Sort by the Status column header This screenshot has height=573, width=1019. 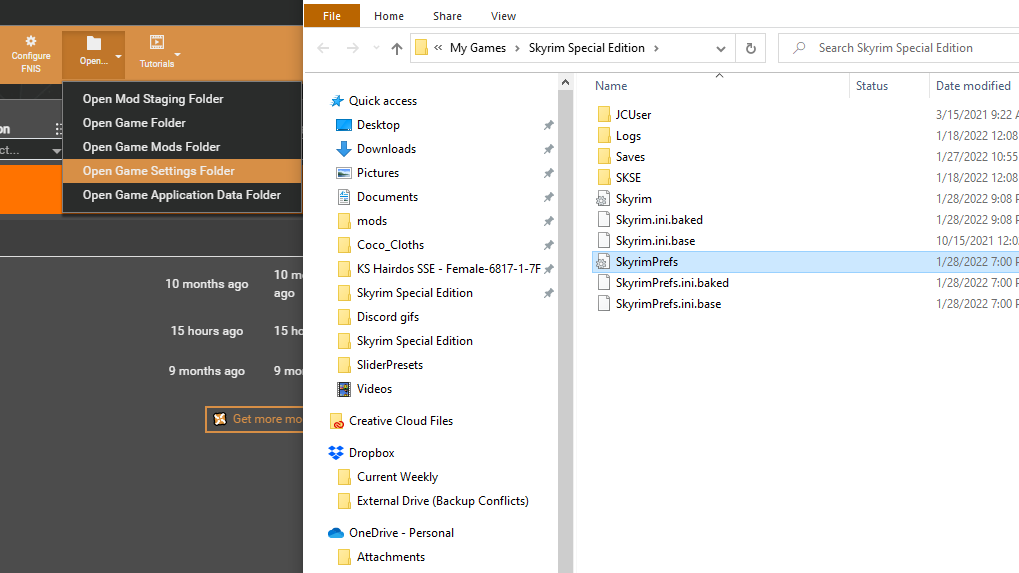coord(871,86)
